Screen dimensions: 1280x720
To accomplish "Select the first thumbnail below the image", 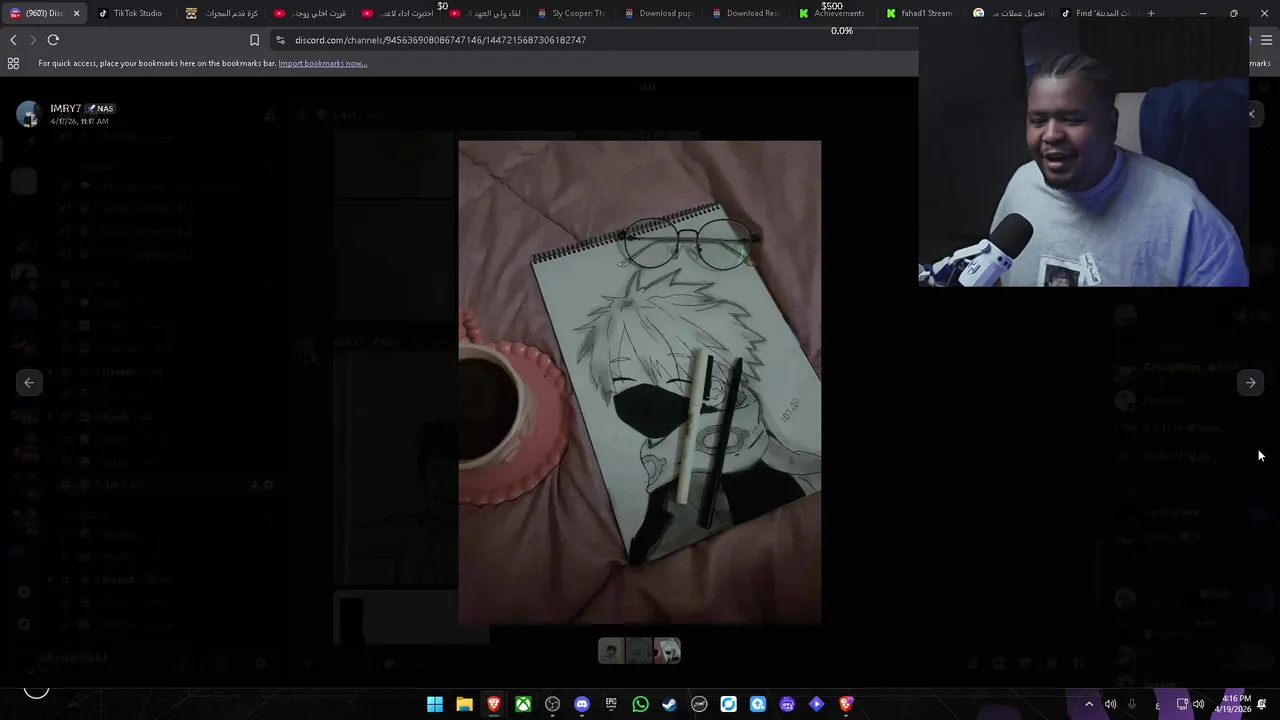I will (611, 651).
